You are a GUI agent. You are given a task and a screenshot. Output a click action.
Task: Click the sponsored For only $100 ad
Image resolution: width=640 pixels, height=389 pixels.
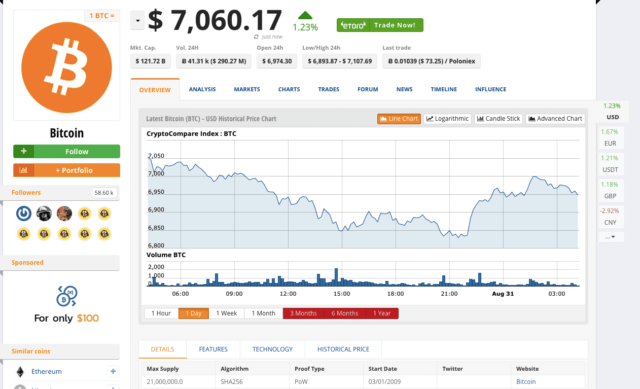pyautogui.click(x=67, y=318)
